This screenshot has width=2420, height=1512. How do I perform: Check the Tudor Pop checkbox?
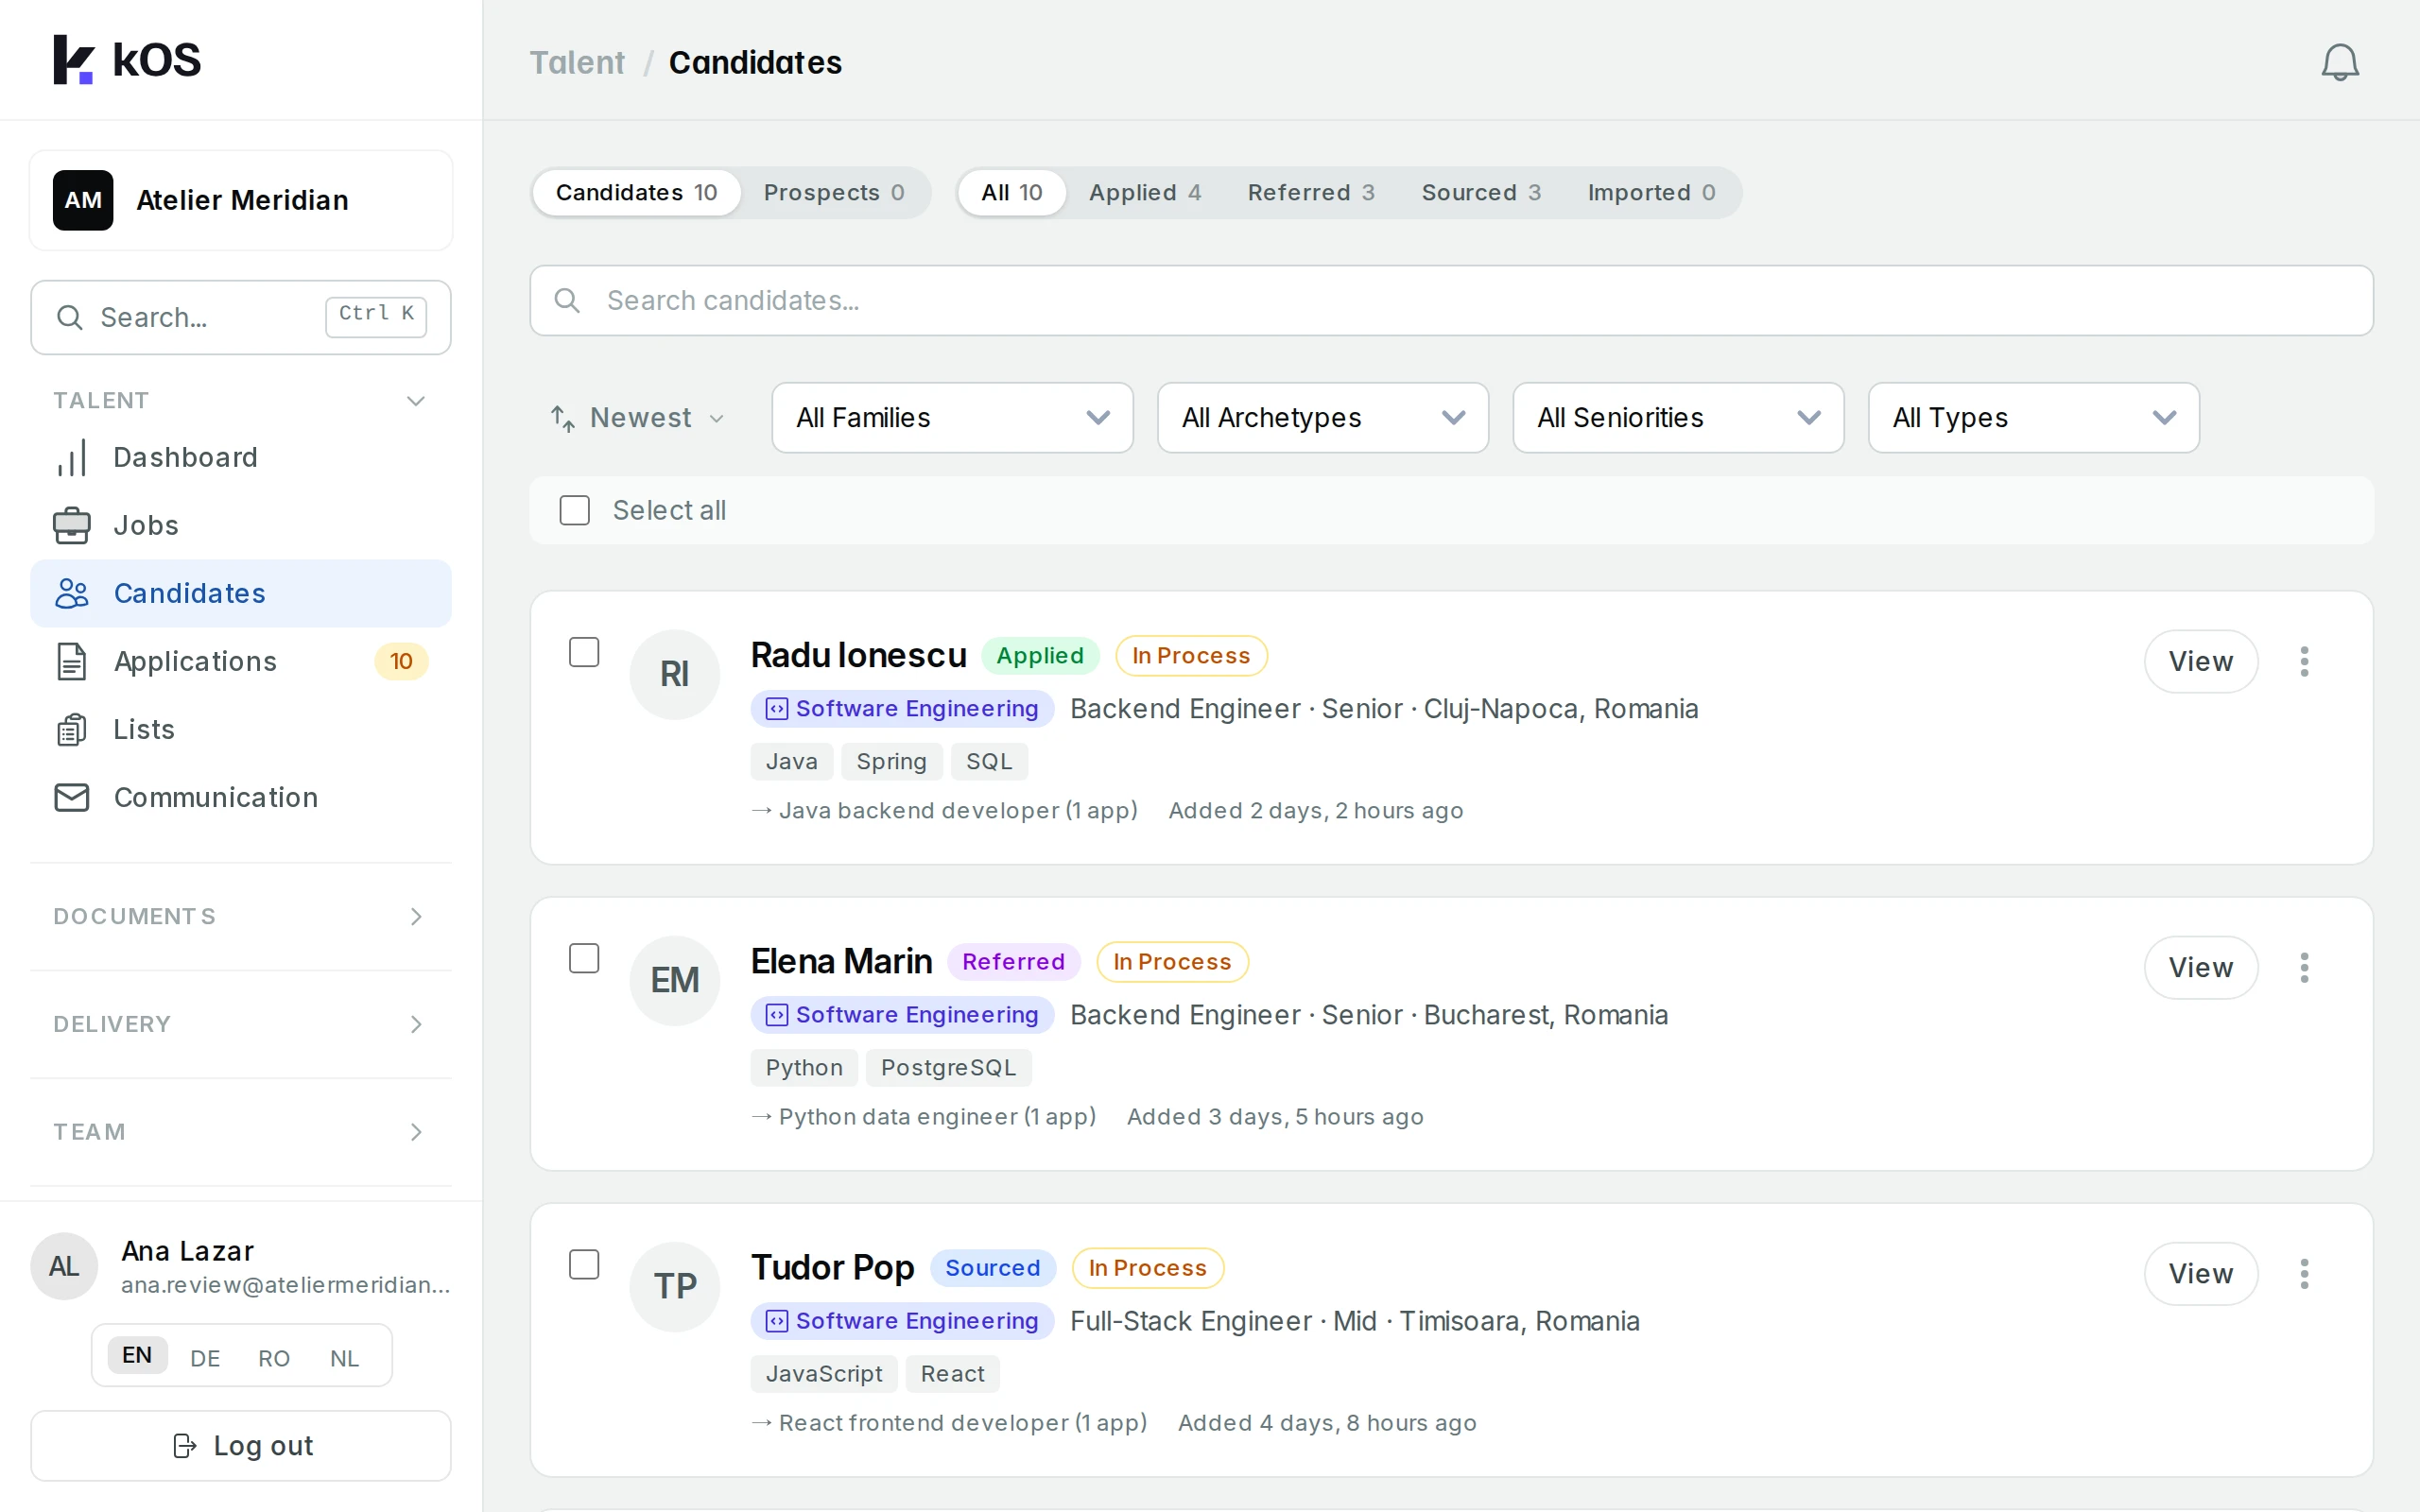coord(584,1264)
